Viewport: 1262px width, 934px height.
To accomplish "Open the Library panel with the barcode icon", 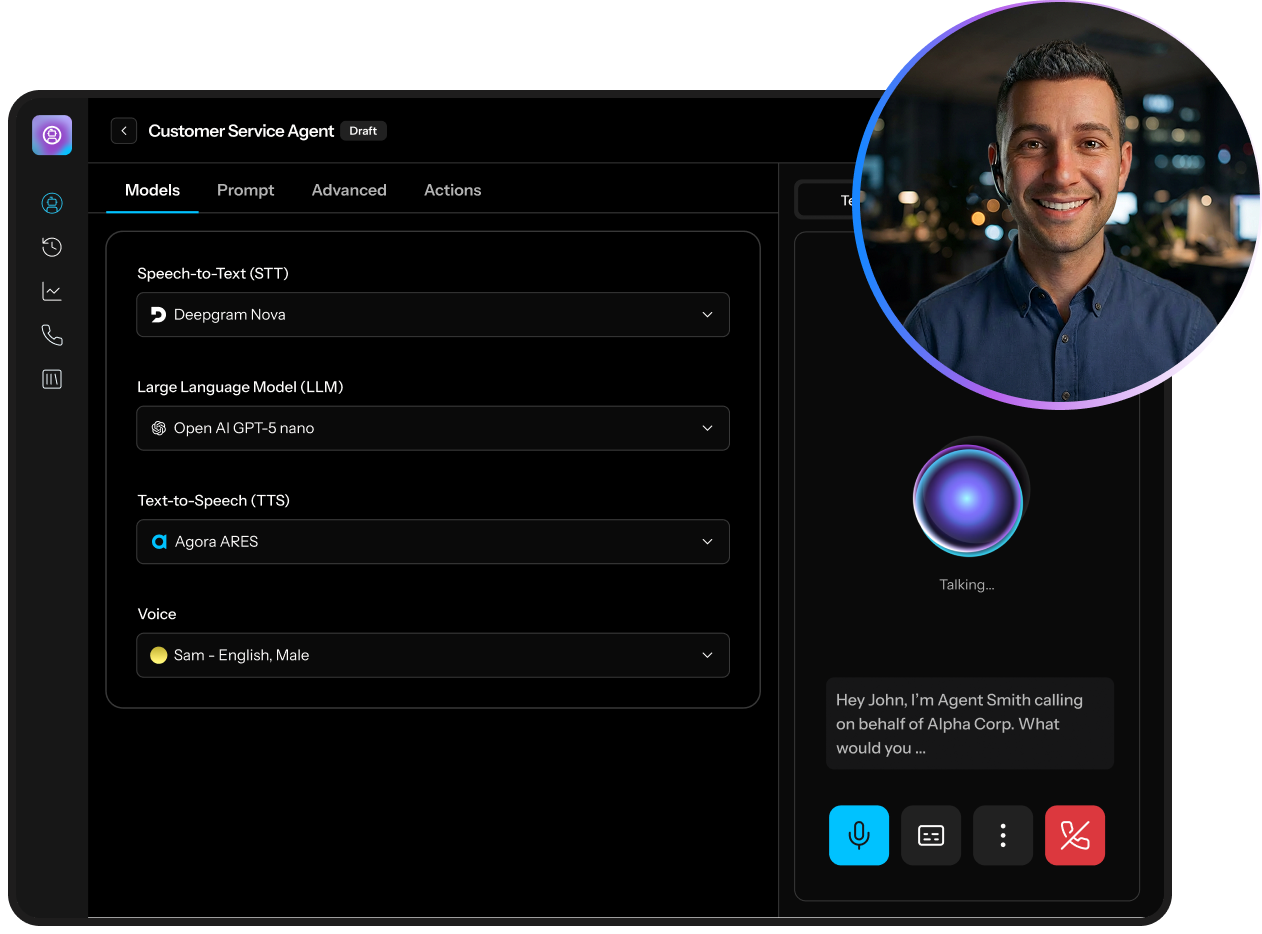I will pos(51,379).
